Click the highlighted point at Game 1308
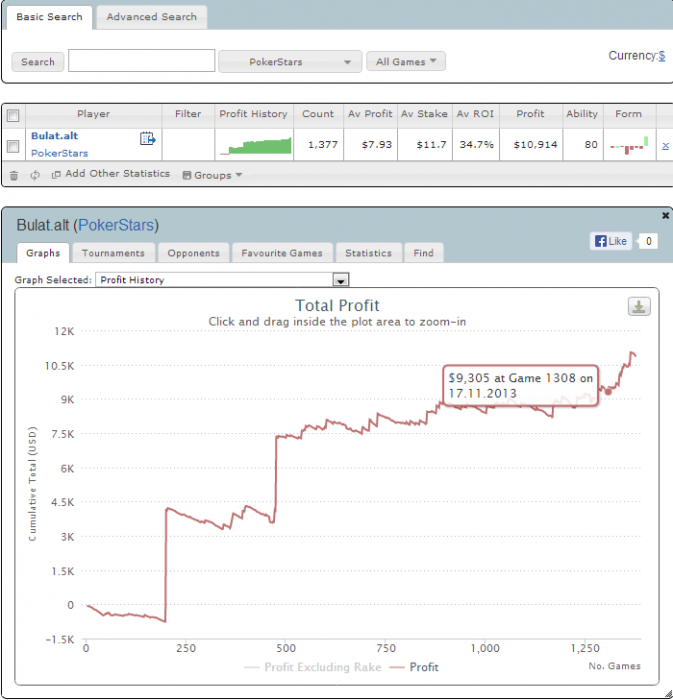The height and width of the screenshot is (700, 673). pos(608,392)
